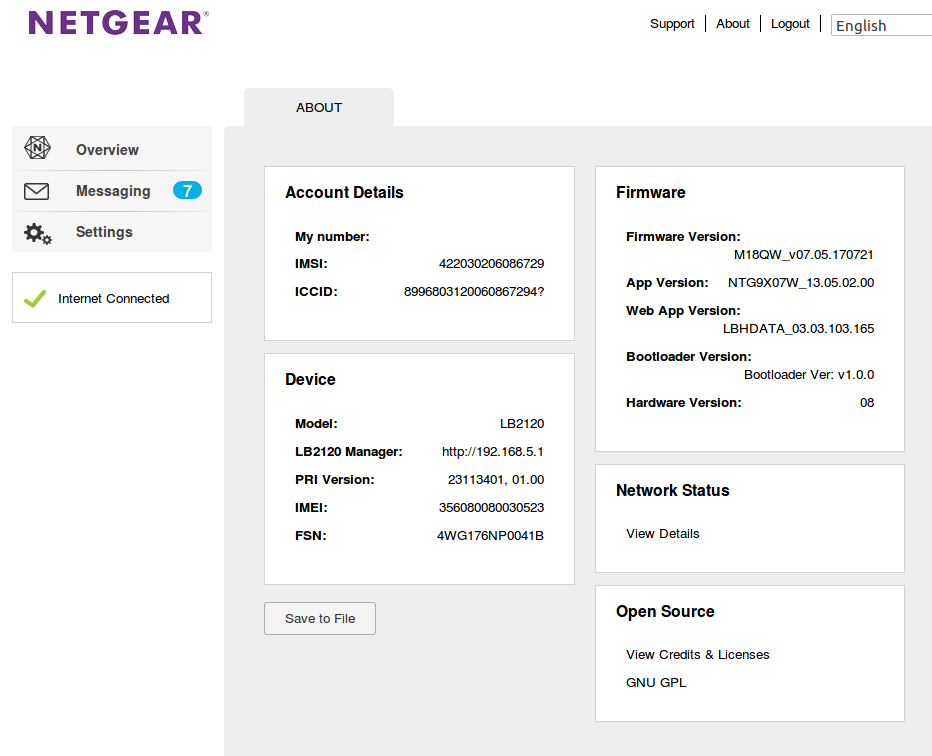Screen dimensions: 932x756
Task: Click the Open Source heading
Action: (x=665, y=611)
